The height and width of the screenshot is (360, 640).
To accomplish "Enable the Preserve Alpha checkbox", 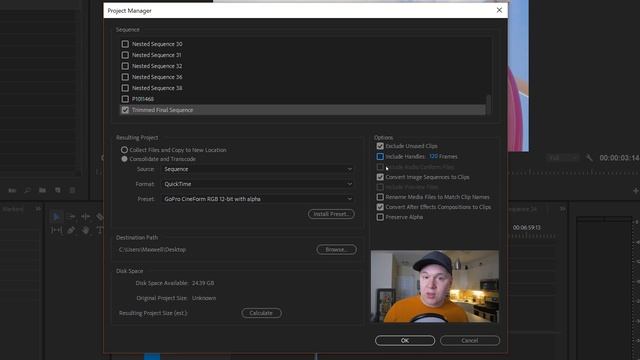I will 380,217.
